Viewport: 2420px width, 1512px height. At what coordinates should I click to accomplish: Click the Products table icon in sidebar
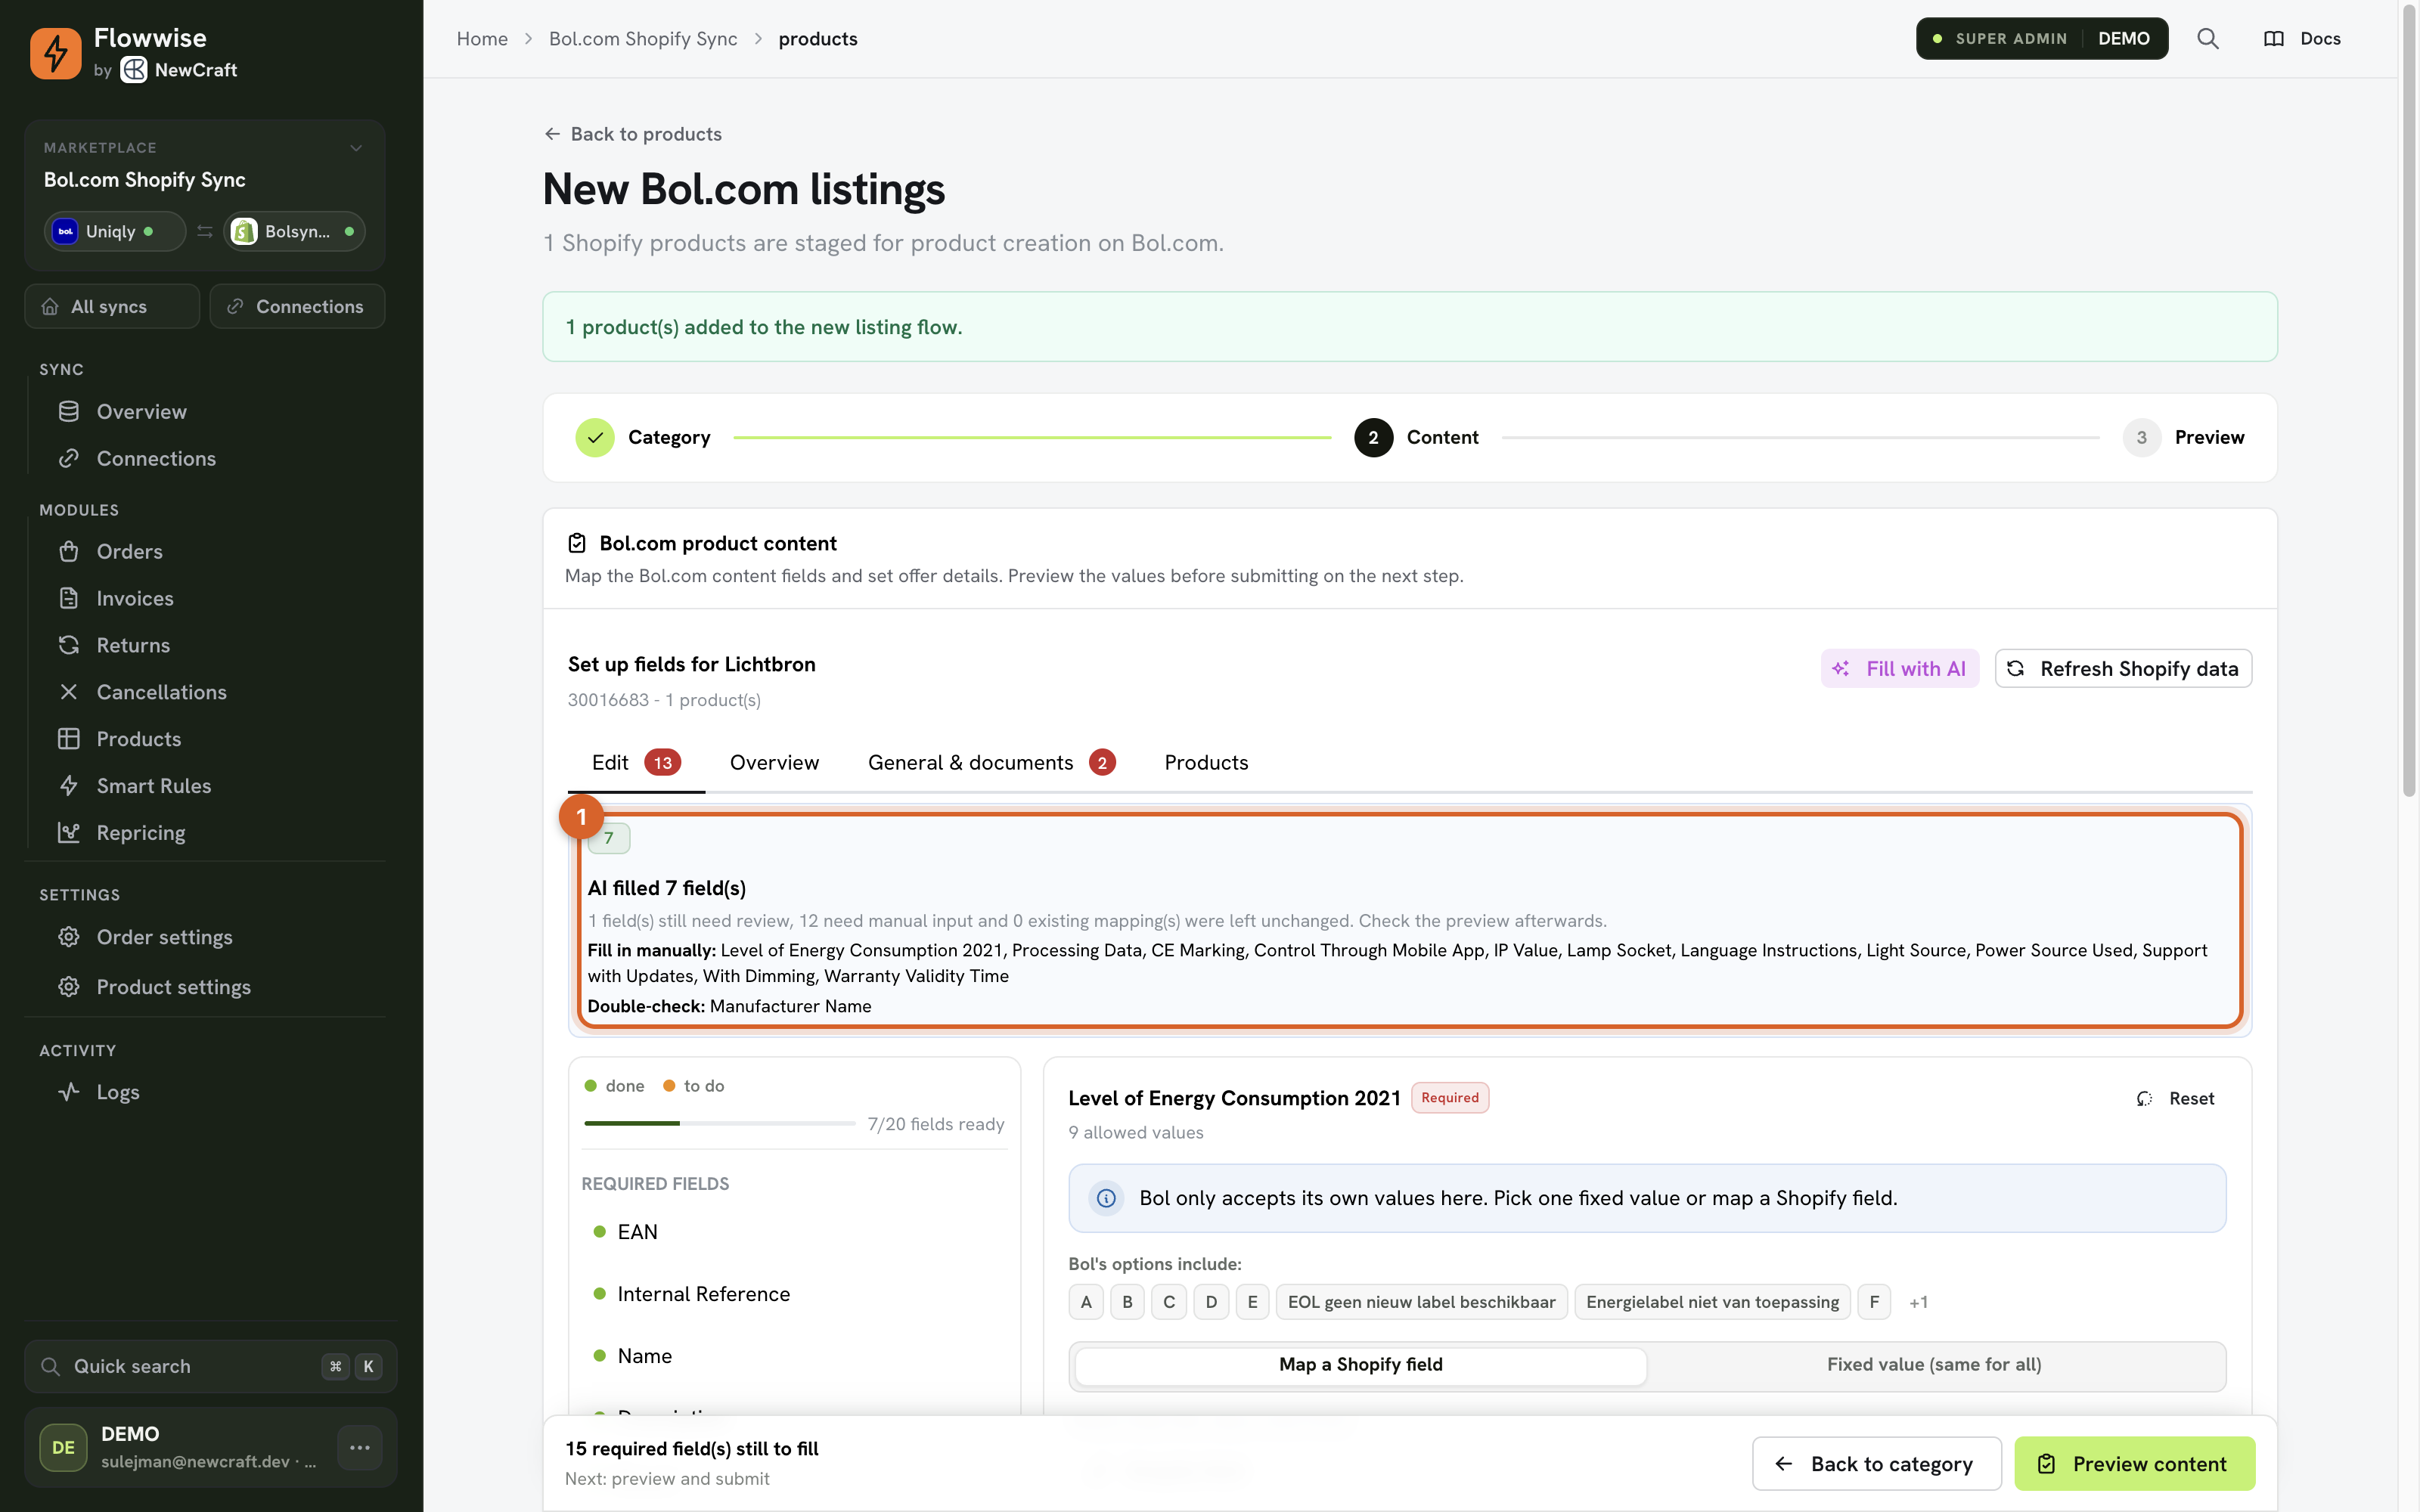click(68, 739)
